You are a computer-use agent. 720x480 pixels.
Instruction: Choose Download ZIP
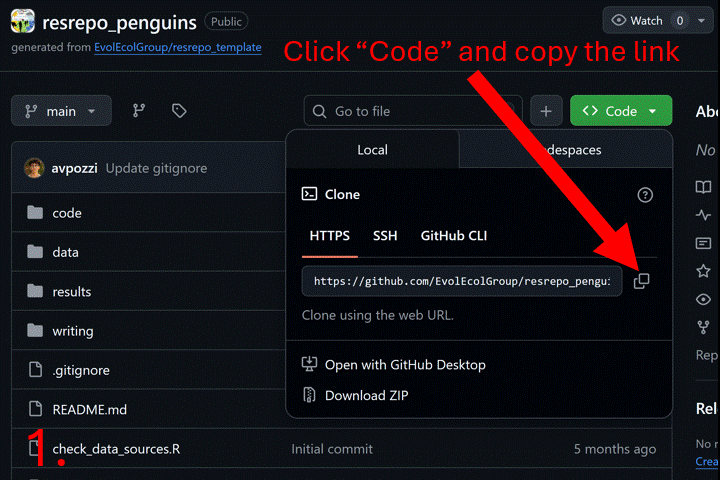pos(366,395)
